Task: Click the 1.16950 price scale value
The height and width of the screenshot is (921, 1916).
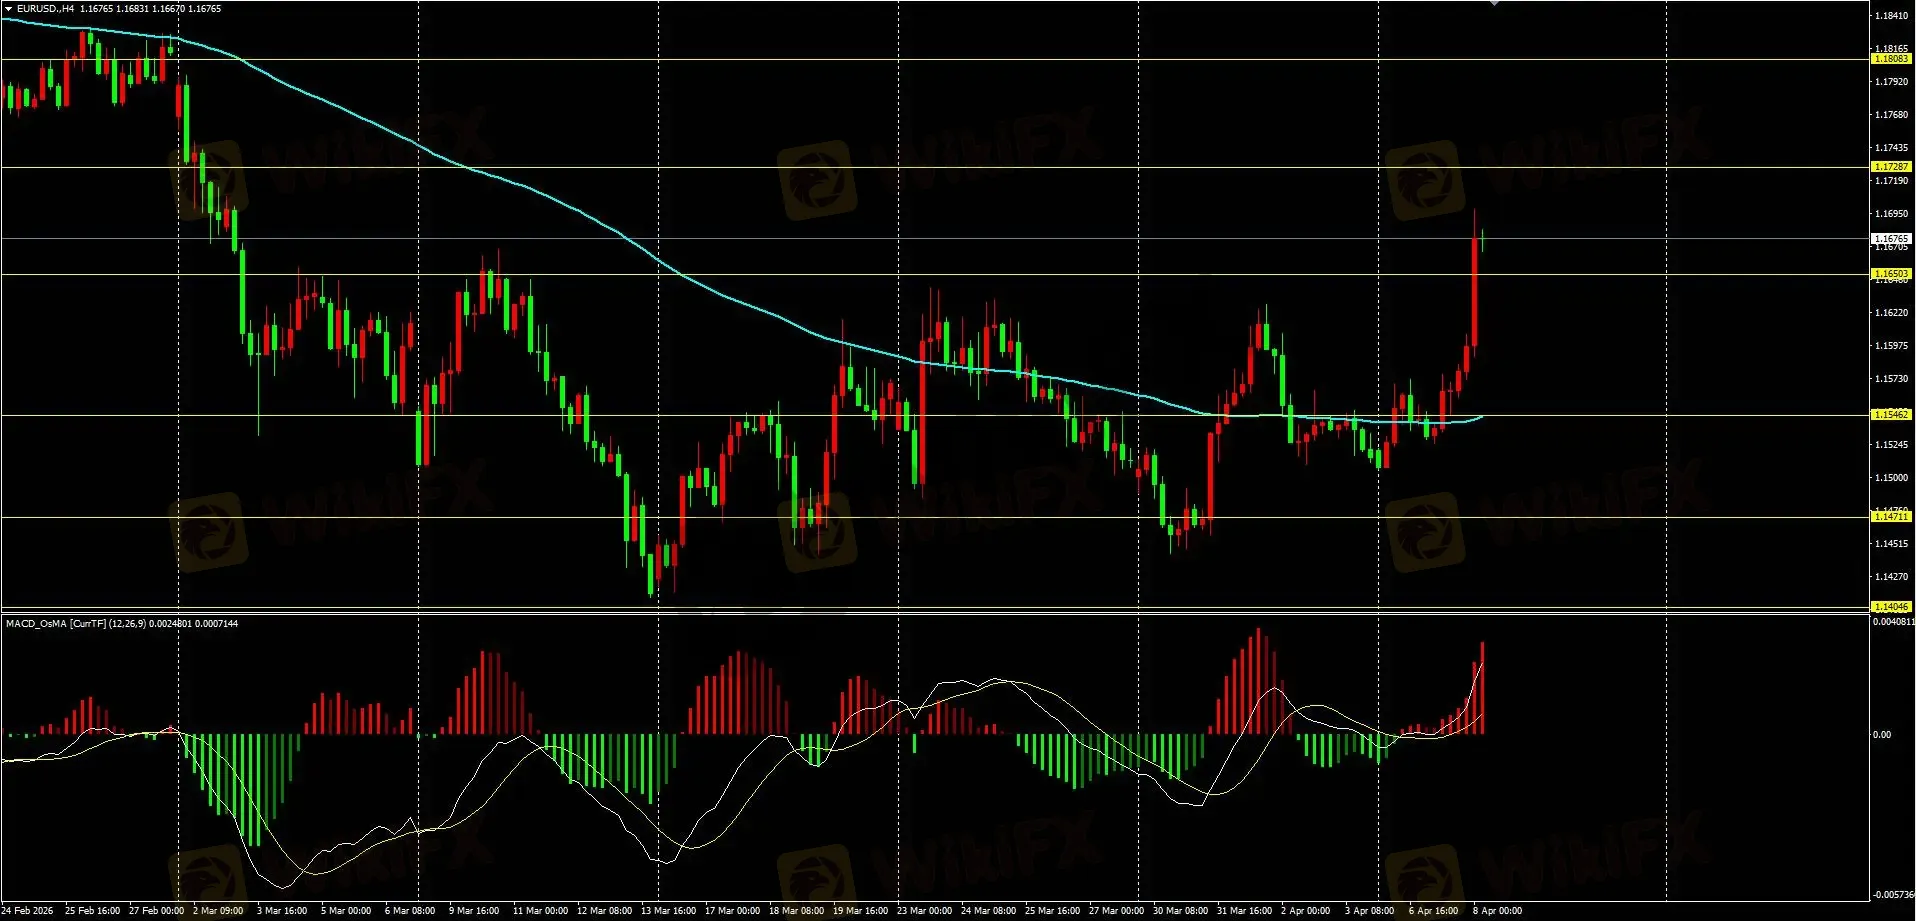Action: click(x=1891, y=214)
